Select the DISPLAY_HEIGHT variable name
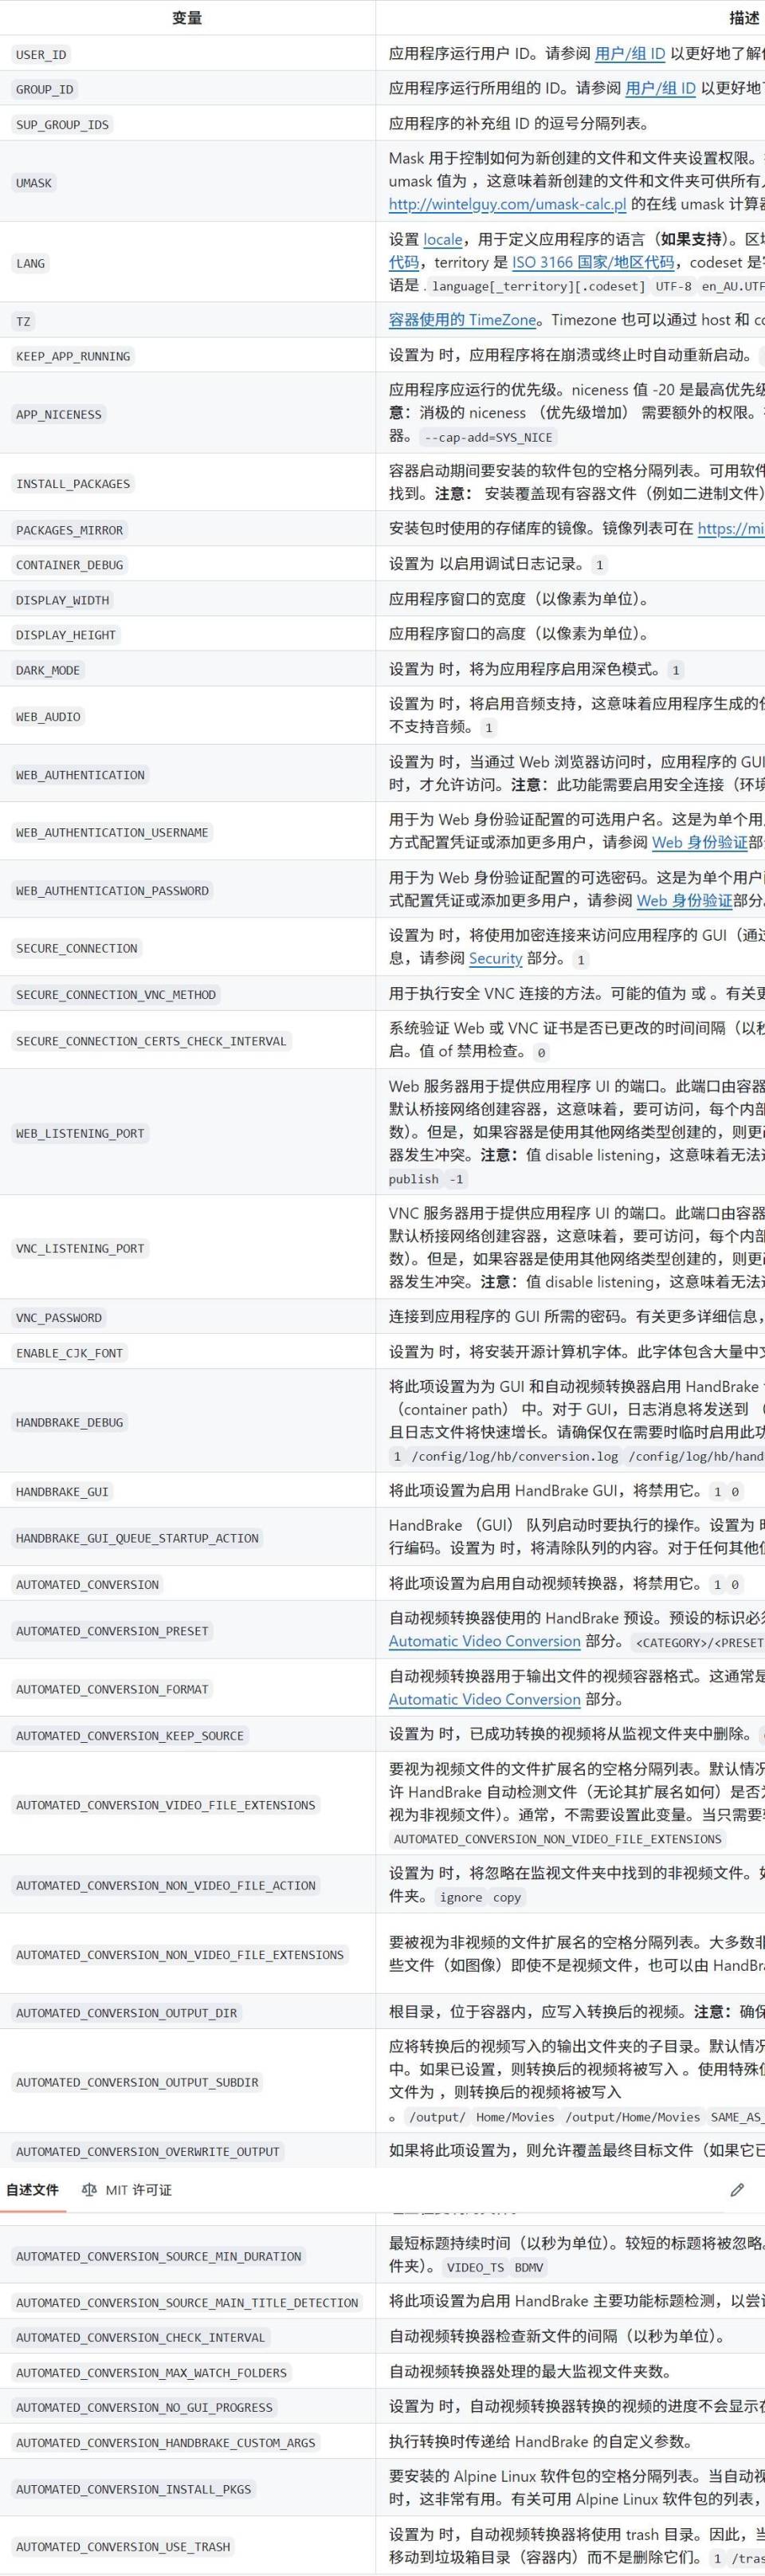The image size is (765, 2576). tap(66, 635)
